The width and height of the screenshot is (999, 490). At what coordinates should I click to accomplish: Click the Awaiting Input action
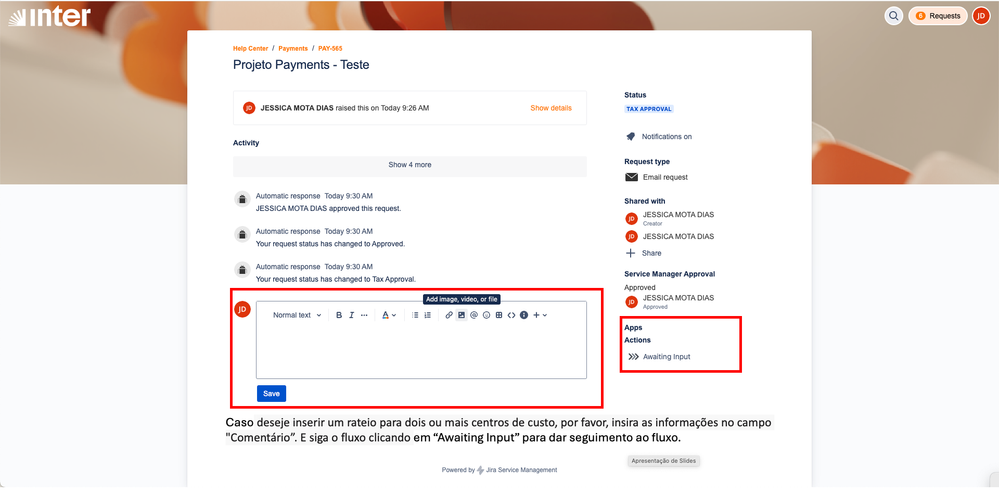pos(659,357)
